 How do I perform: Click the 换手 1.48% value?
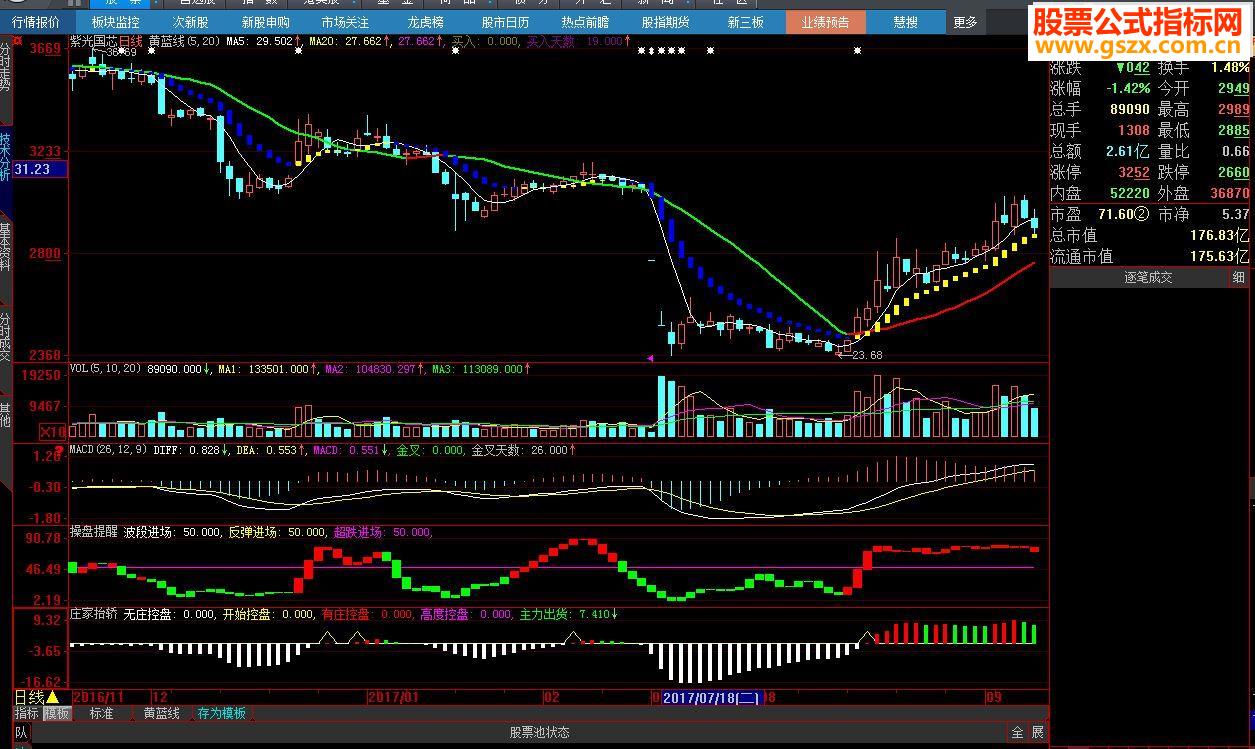pyautogui.click(x=1229, y=67)
